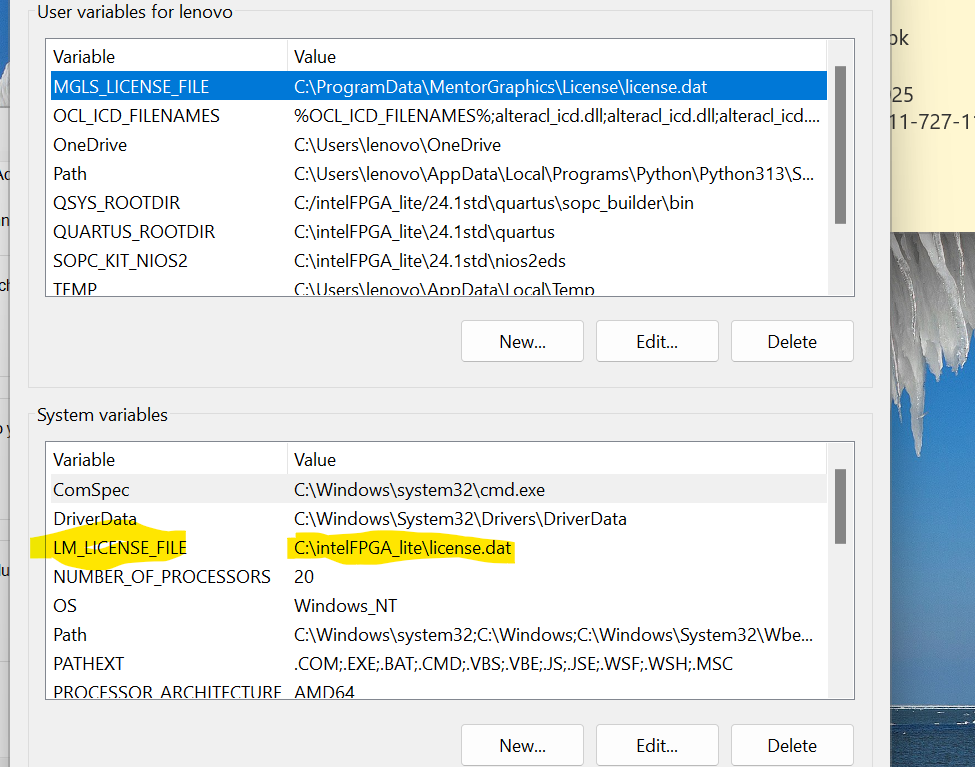Click New button under User variables
Viewport: 975px width, 767px height.
pos(522,341)
